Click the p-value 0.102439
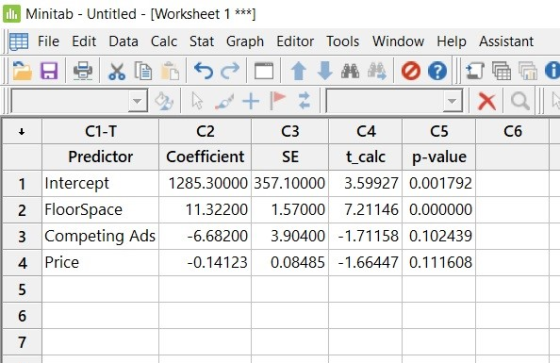Image resolution: width=560 pixels, height=363 pixels. coord(439,236)
